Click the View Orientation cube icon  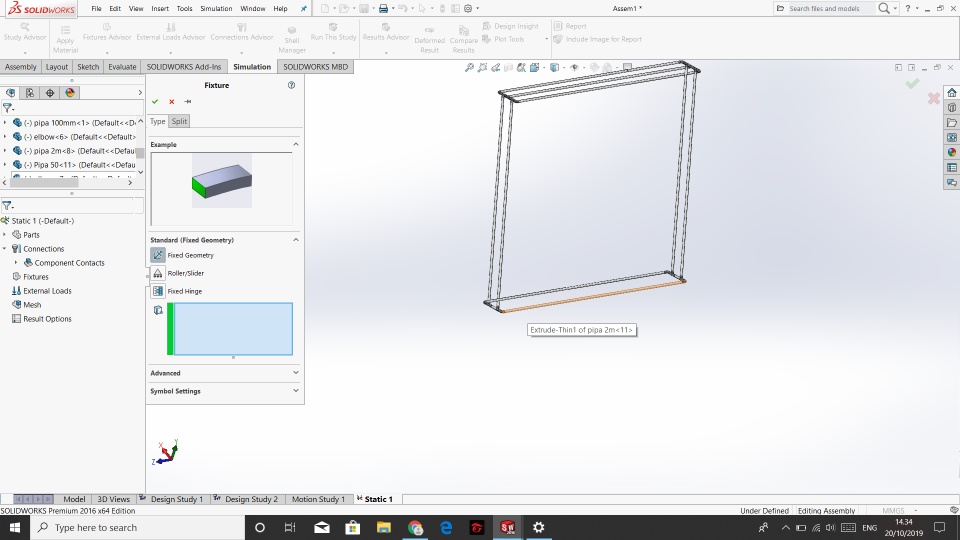534,67
